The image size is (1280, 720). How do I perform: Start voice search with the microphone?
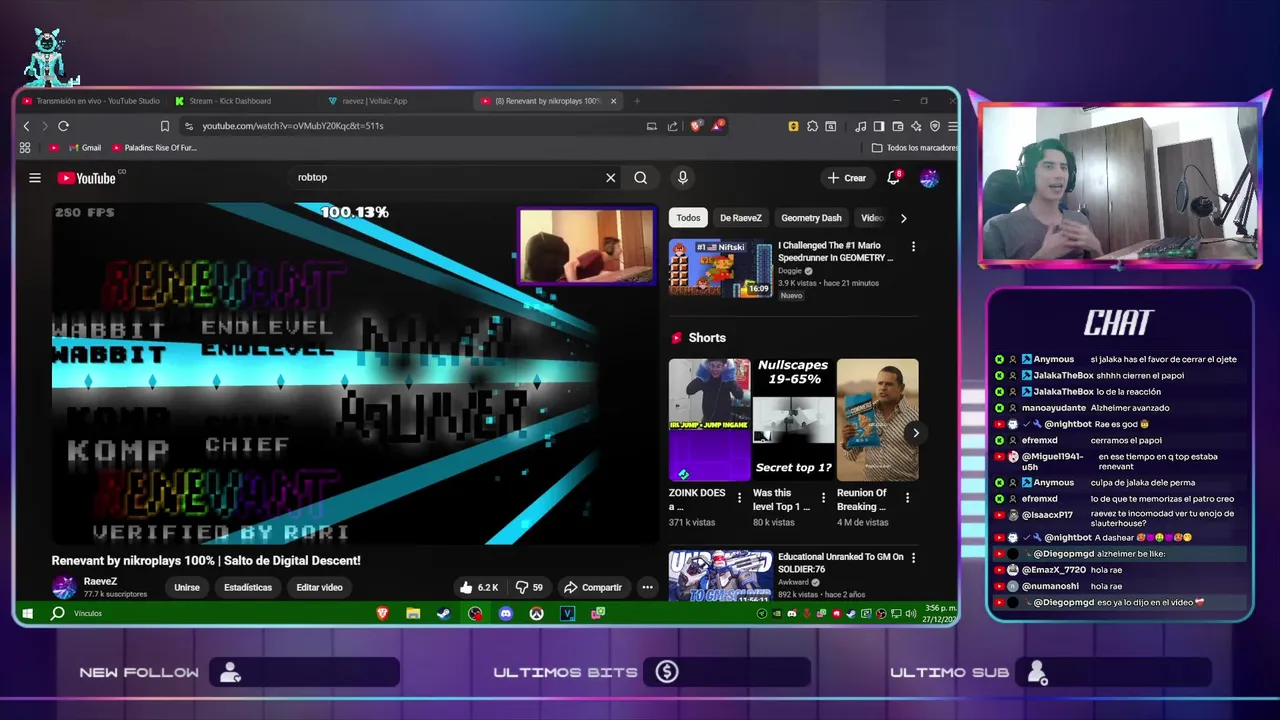[683, 178]
